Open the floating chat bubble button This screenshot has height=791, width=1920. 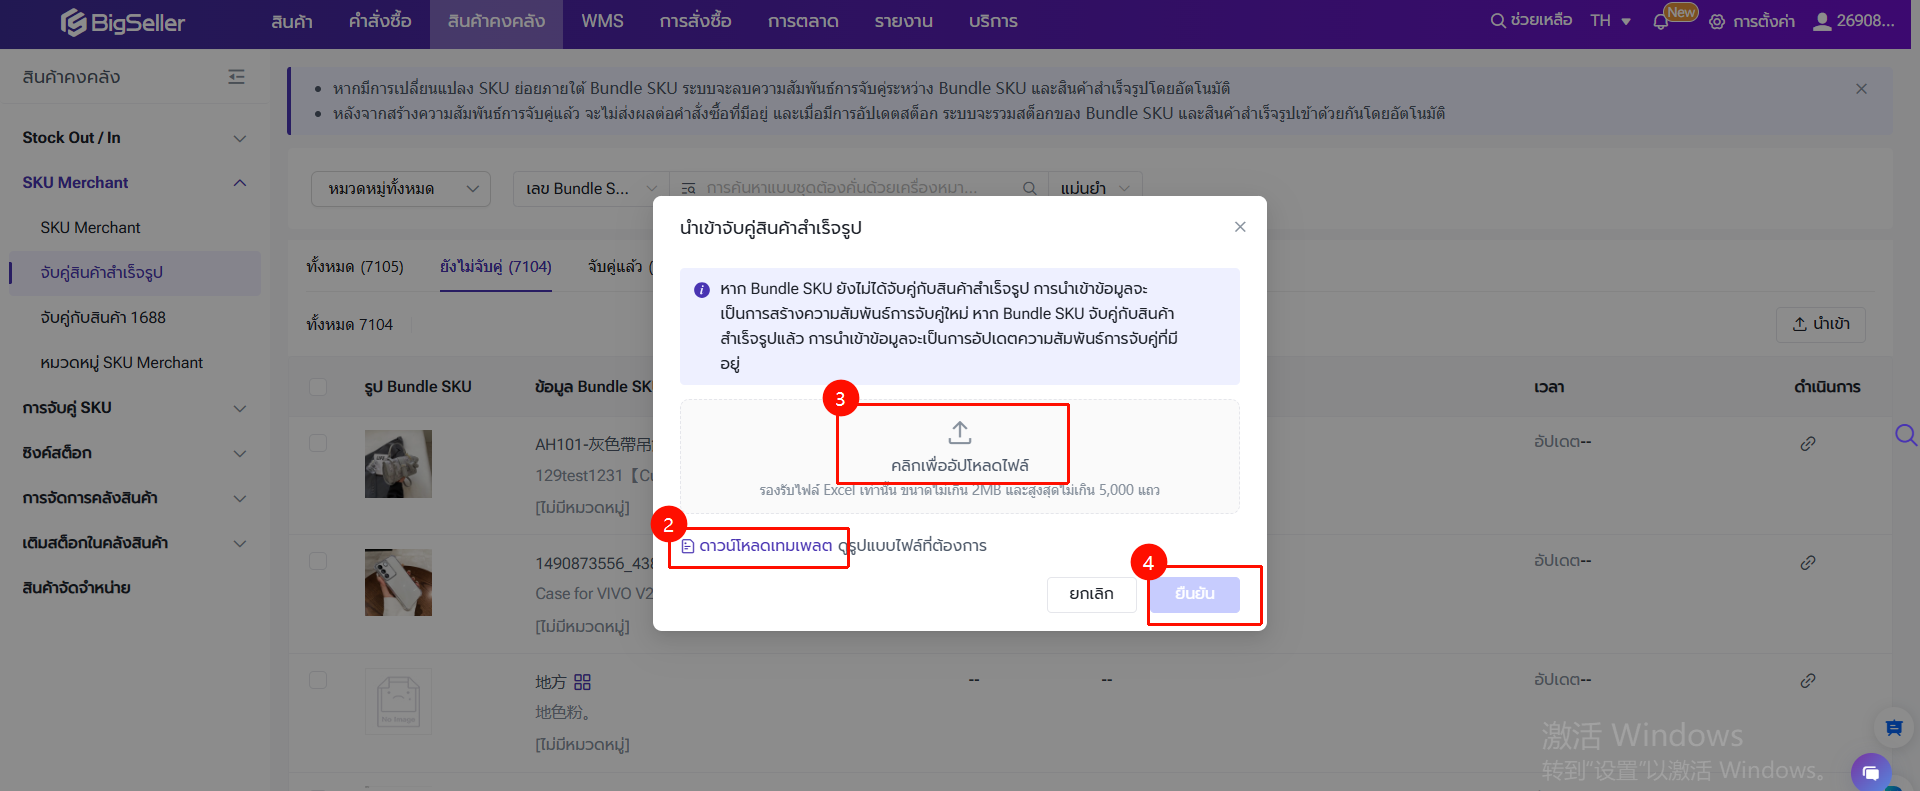click(x=1871, y=772)
